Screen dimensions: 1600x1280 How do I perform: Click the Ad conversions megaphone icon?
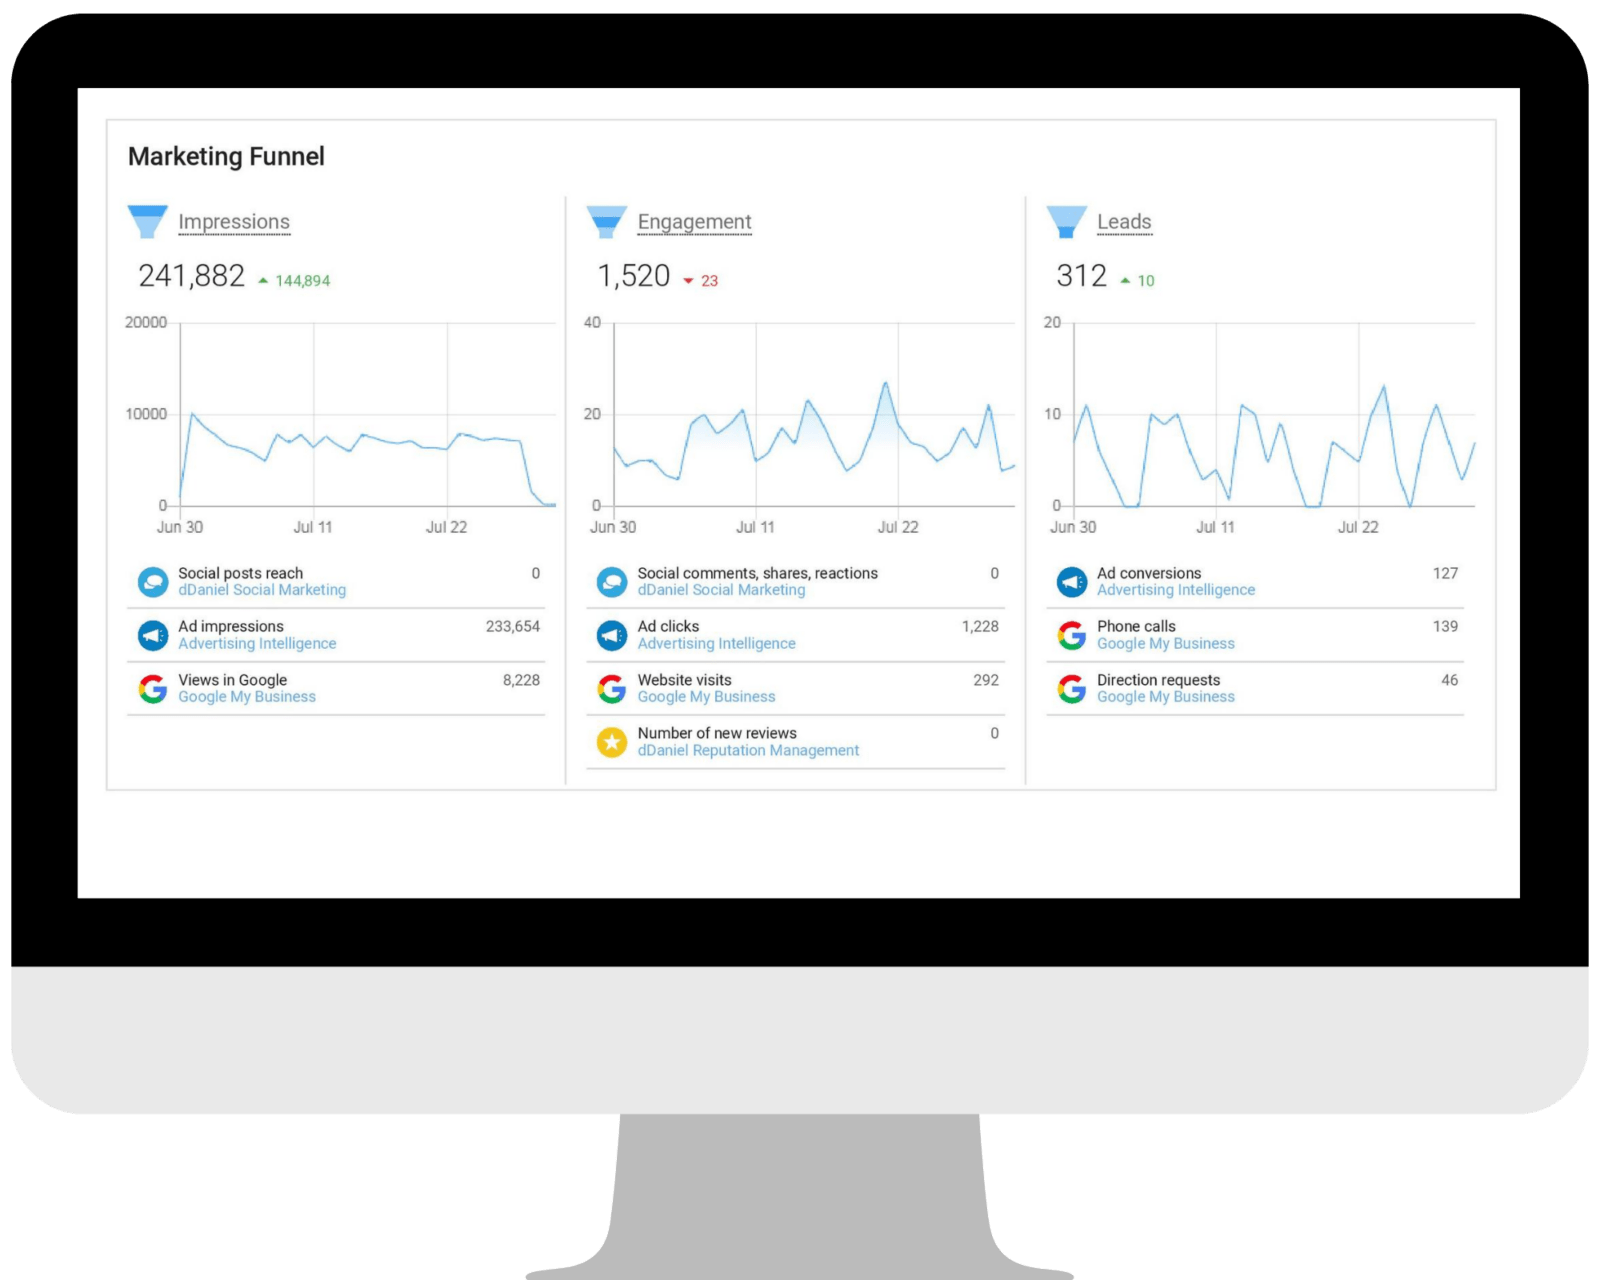1072,581
